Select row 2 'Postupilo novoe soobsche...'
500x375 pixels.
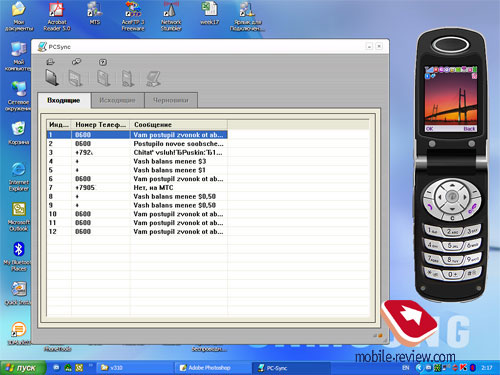click(x=137, y=144)
